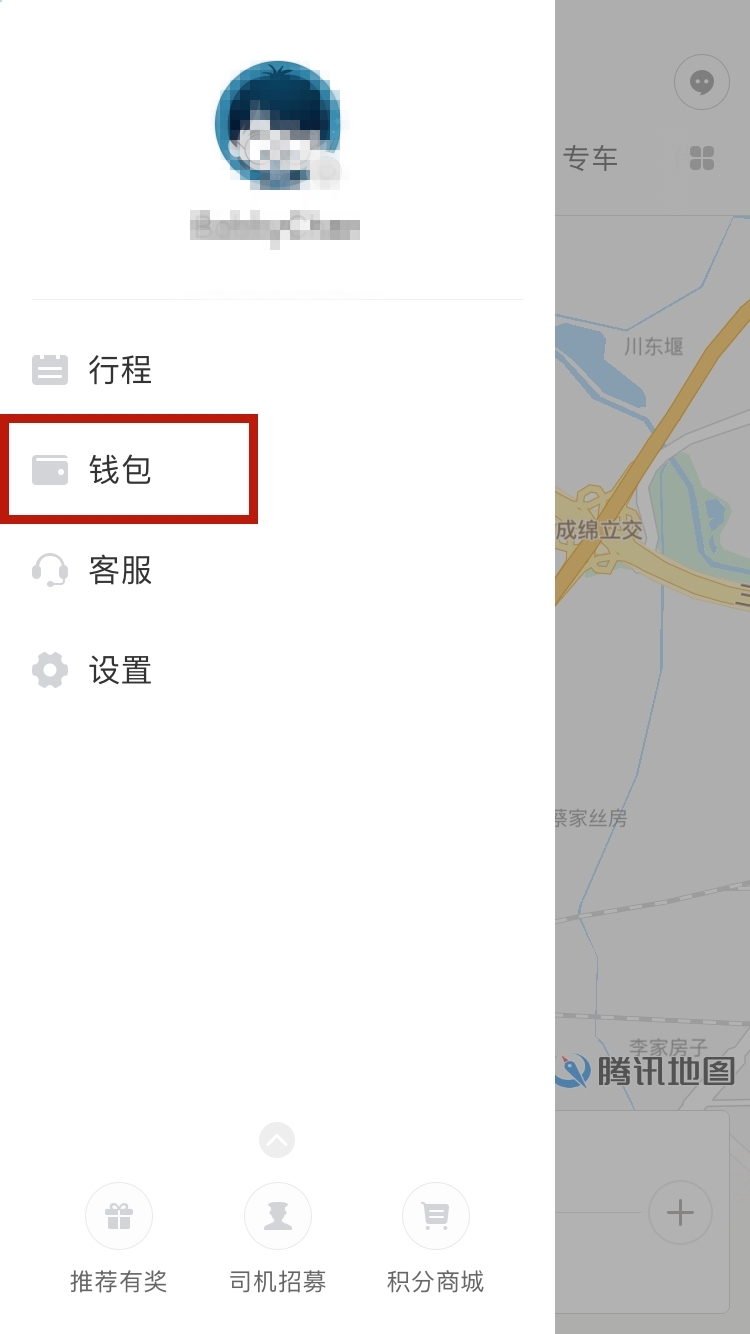Tap the wallet icon beside 钱包

[x=50, y=470]
